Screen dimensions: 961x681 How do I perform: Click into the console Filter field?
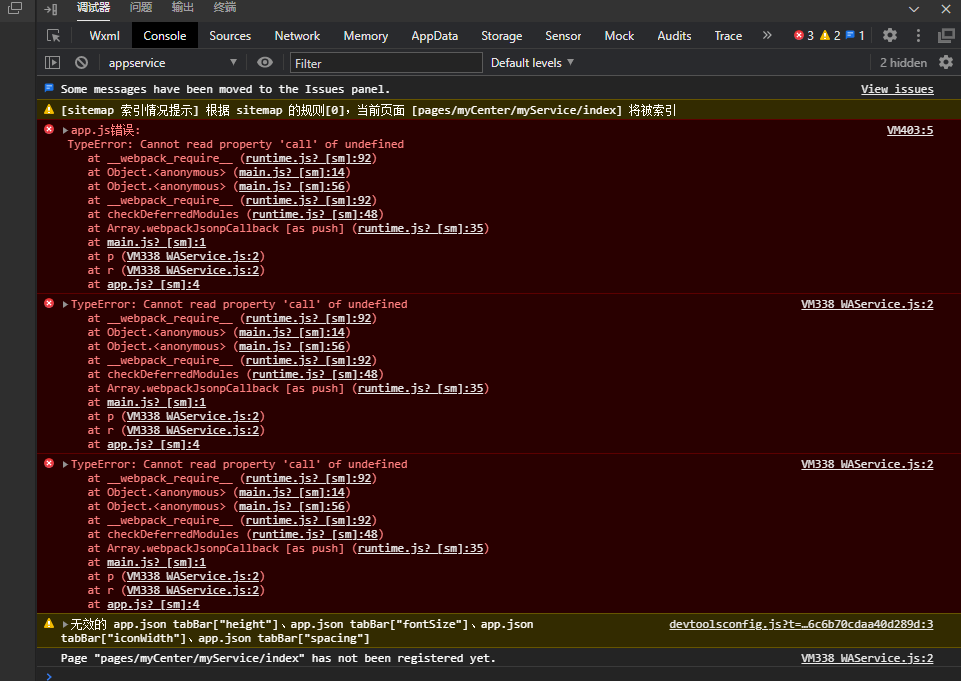(385, 63)
